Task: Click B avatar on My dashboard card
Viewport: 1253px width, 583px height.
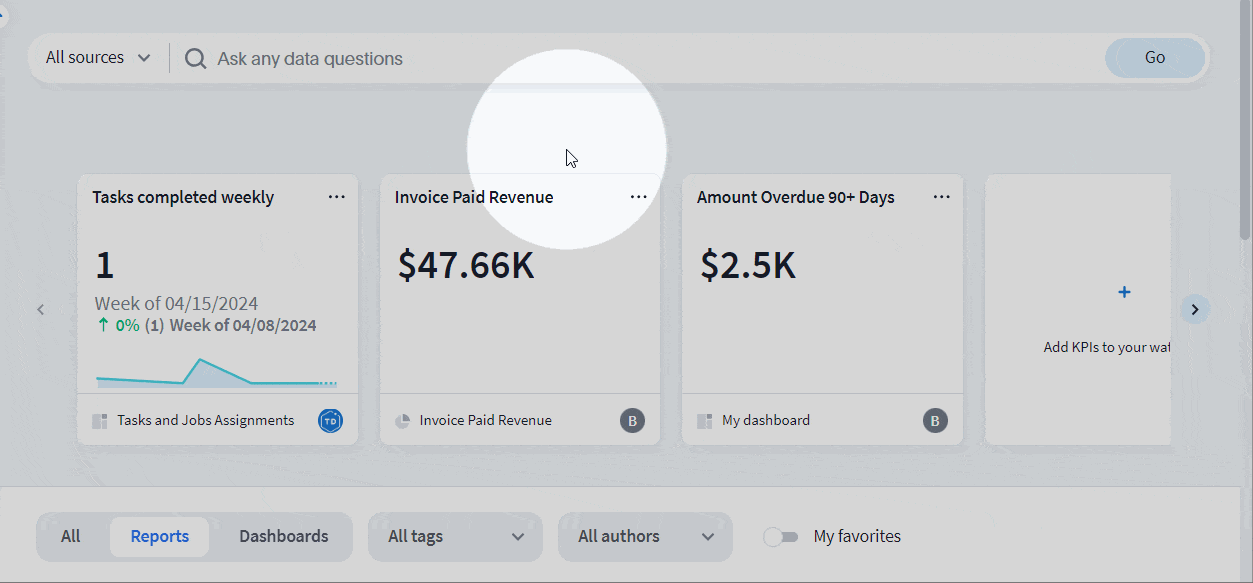Action: (x=934, y=421)
